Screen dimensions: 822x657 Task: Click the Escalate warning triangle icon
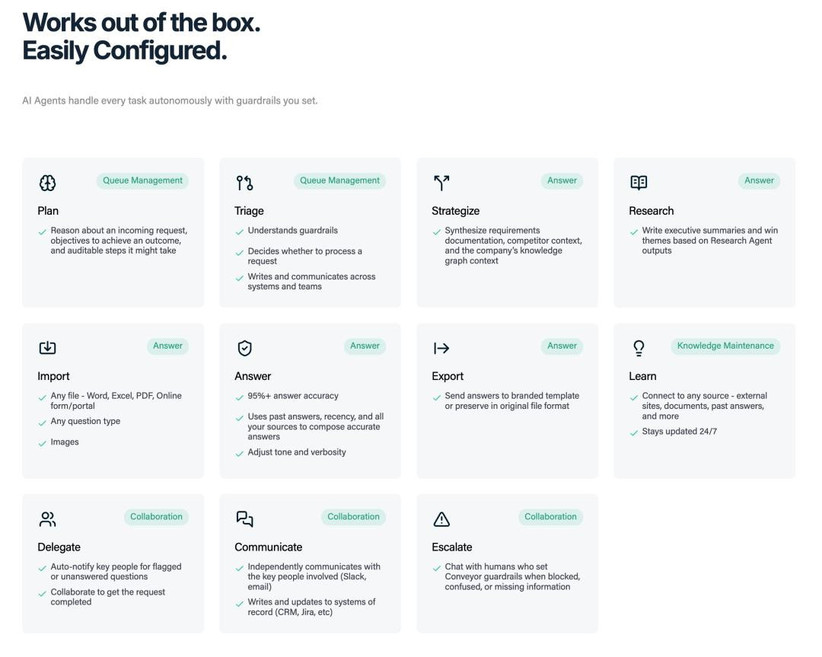click(441, 519)
